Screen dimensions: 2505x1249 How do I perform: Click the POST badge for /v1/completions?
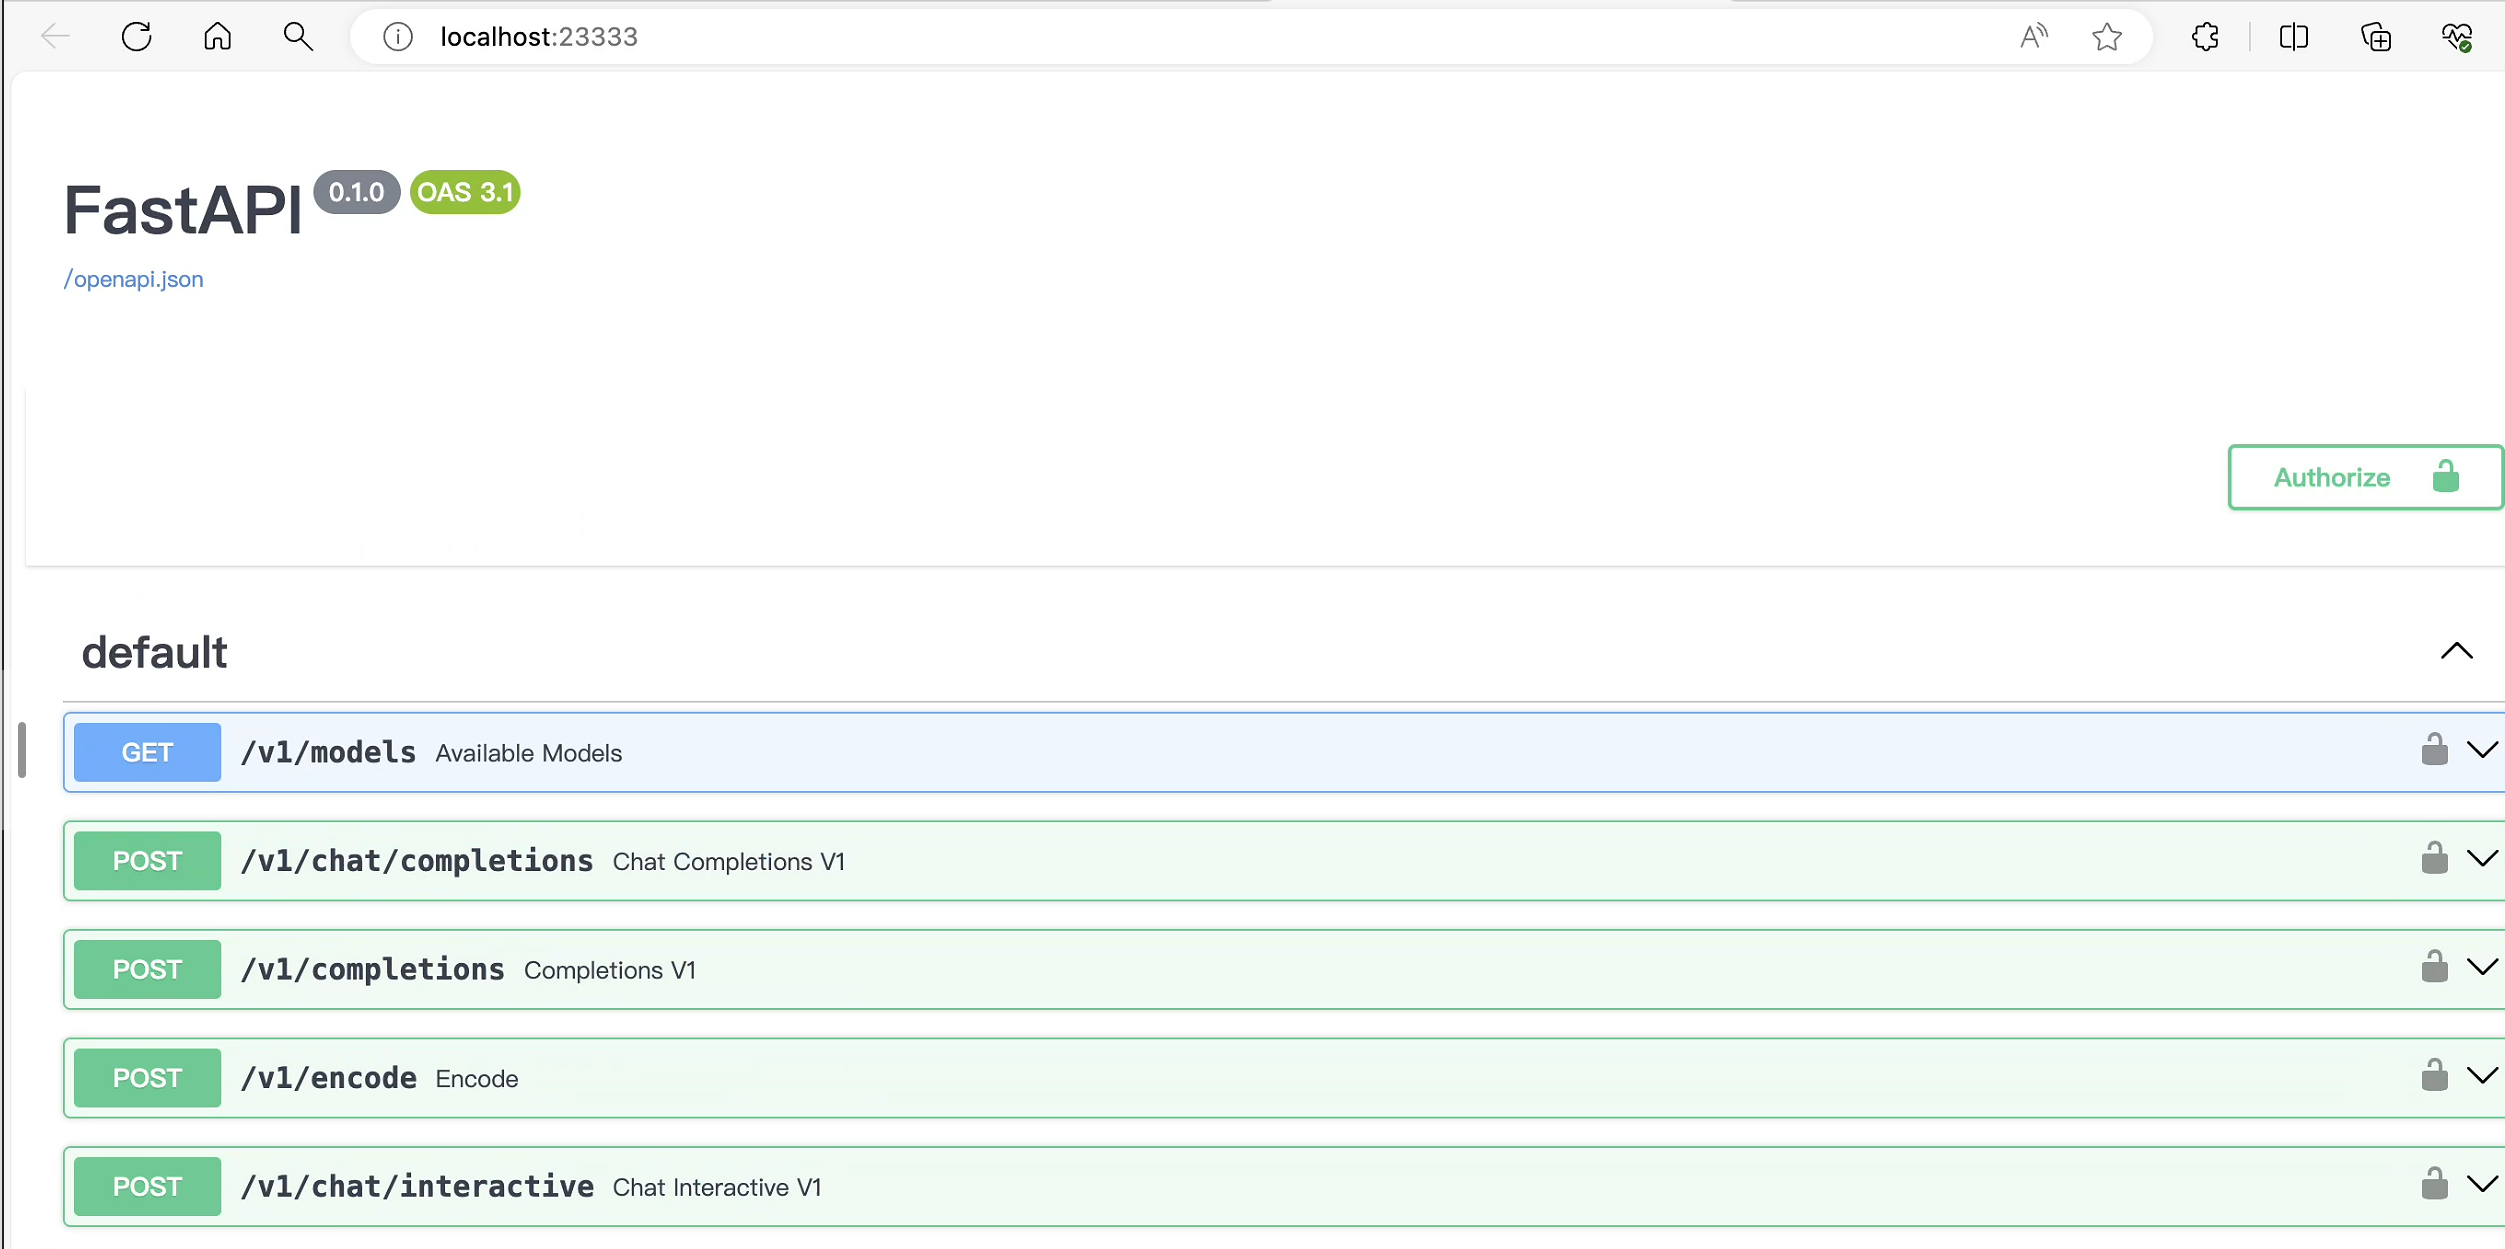coord(147,969)
